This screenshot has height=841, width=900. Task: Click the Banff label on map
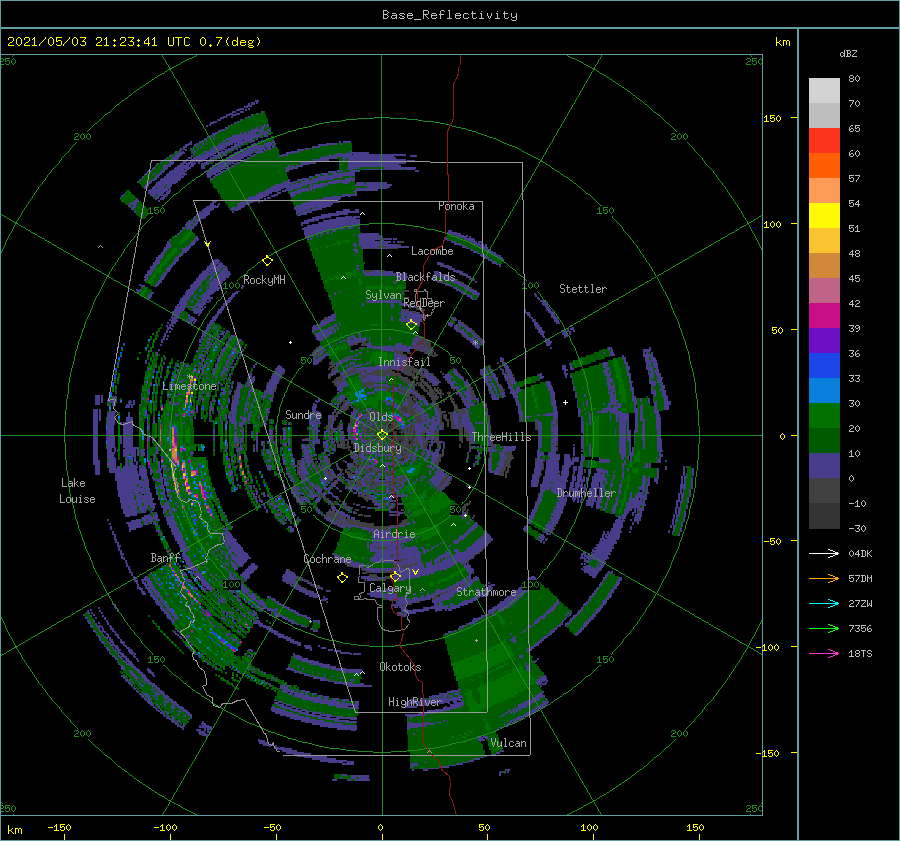coord(165,558)
